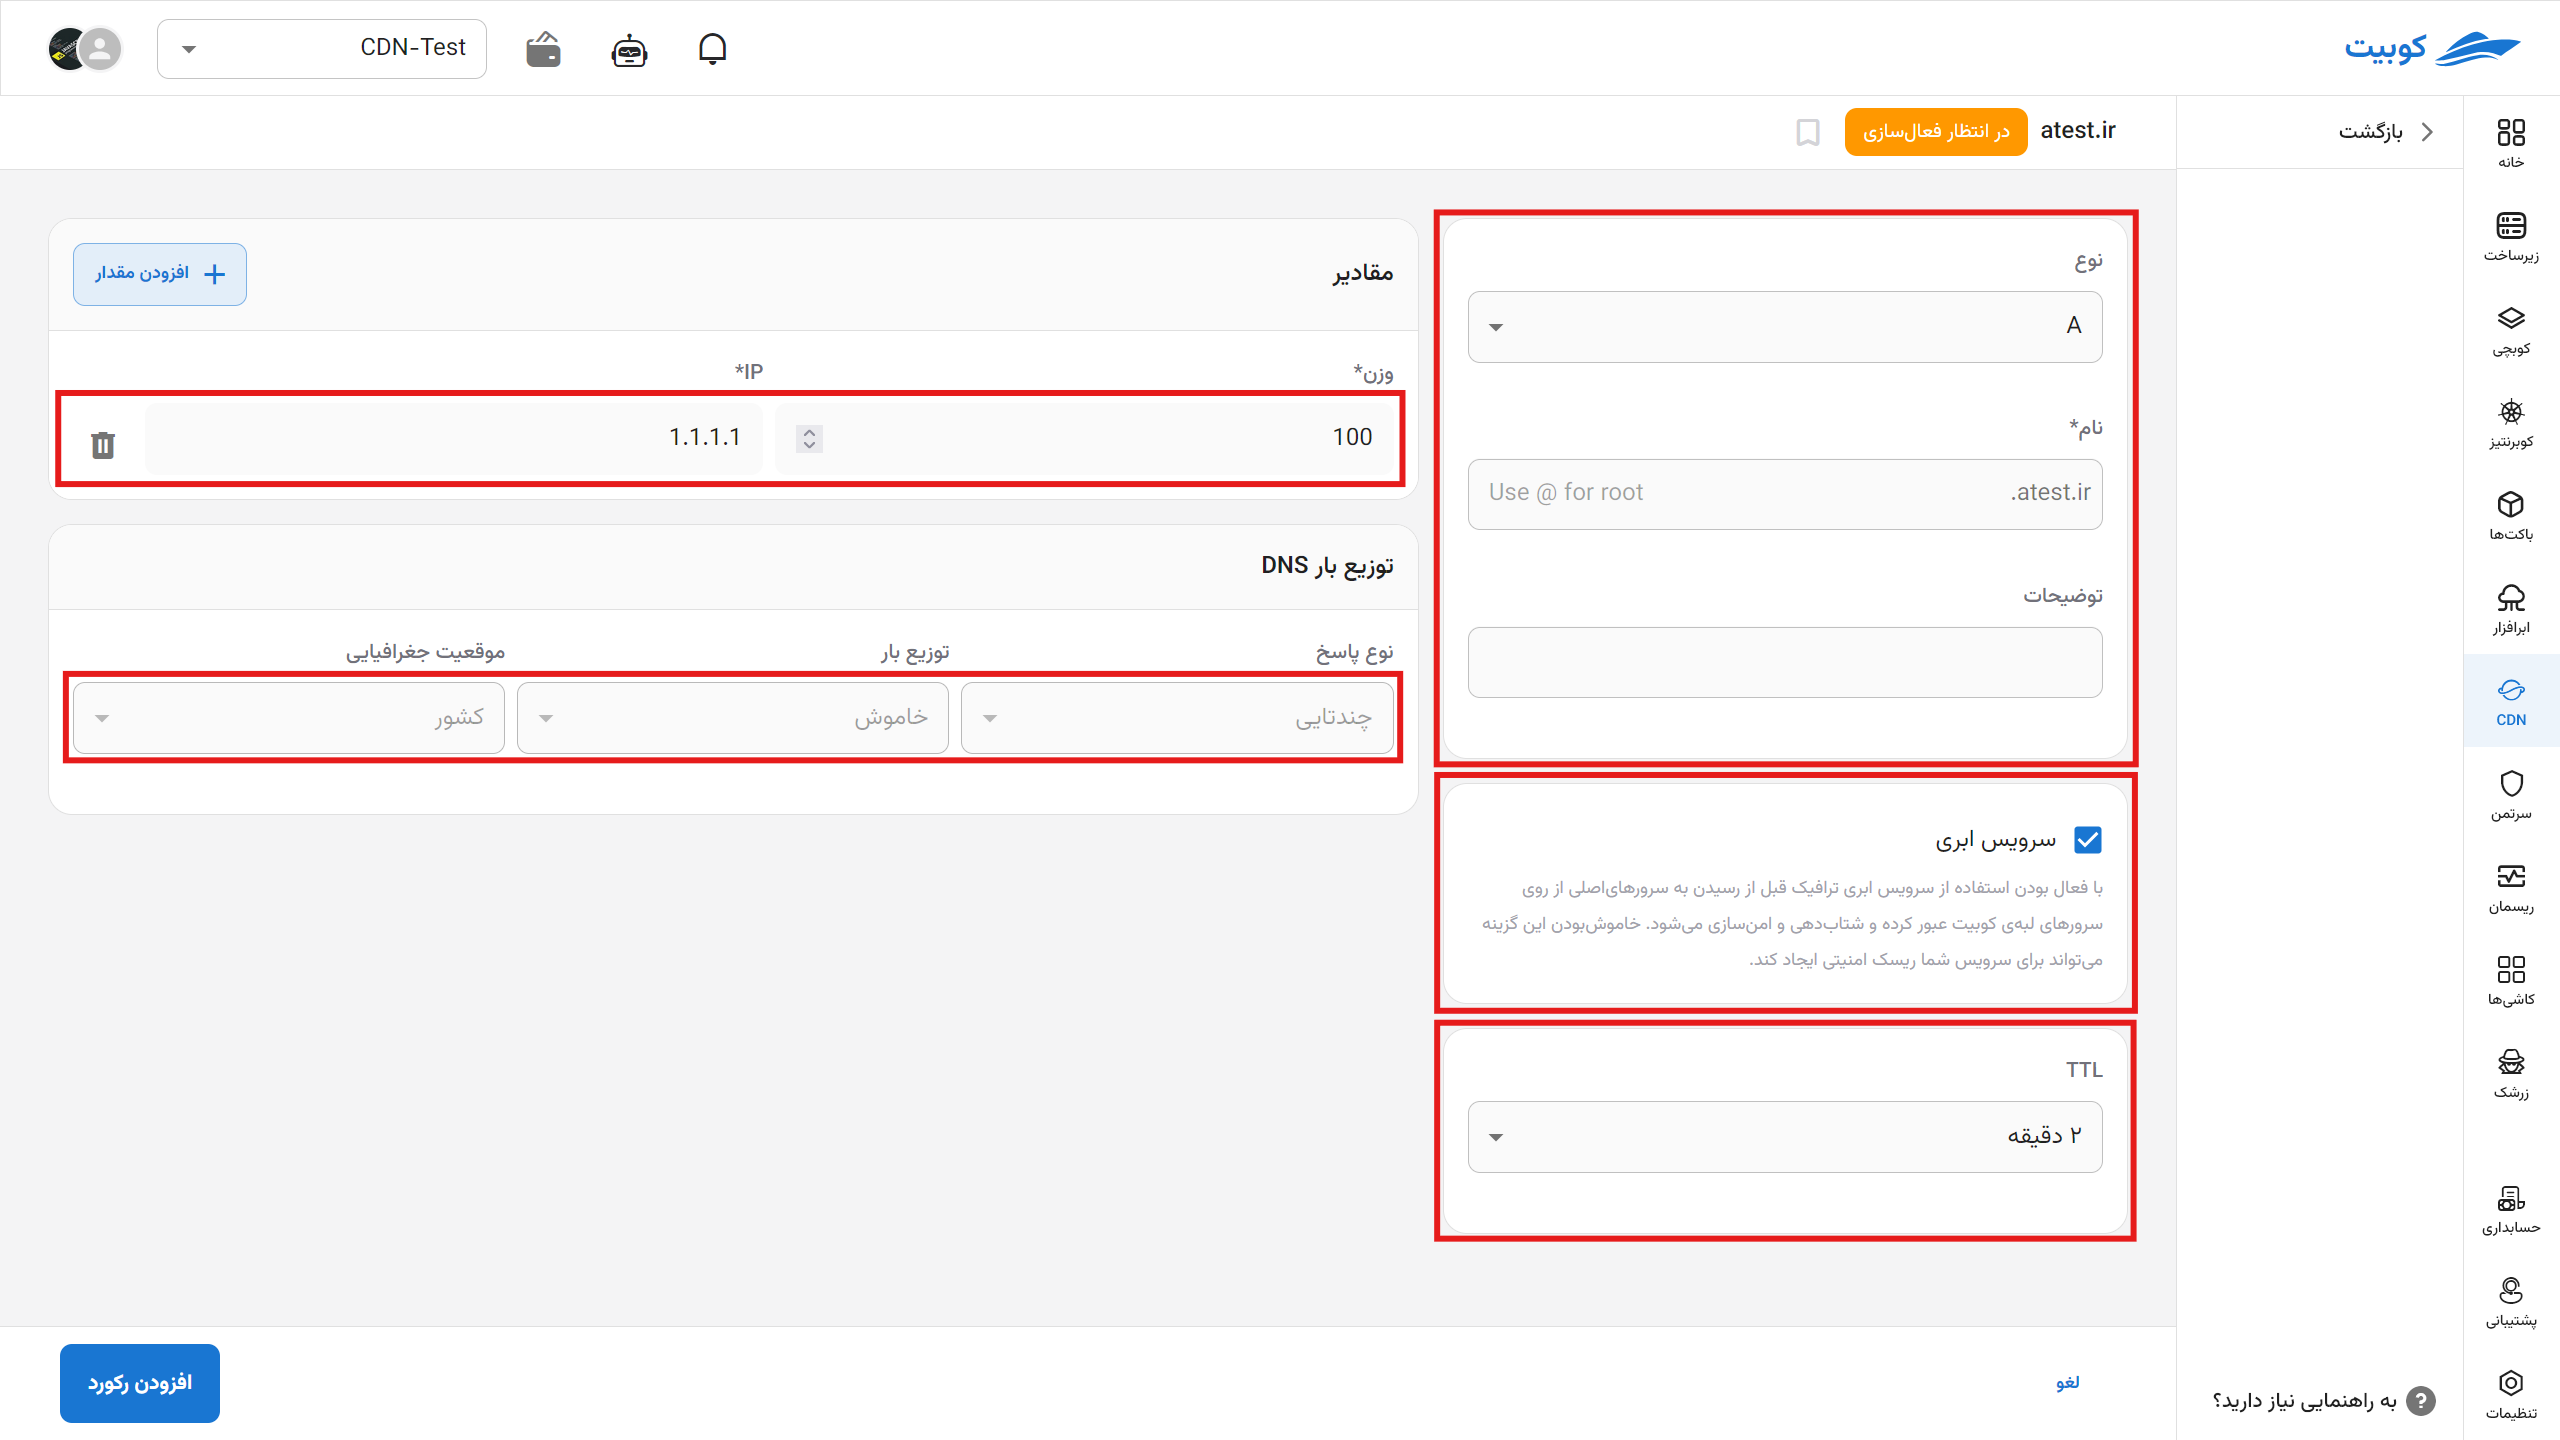Click the مقادیر section heading
The image size is (2560, 1440).
(1362, 273)
